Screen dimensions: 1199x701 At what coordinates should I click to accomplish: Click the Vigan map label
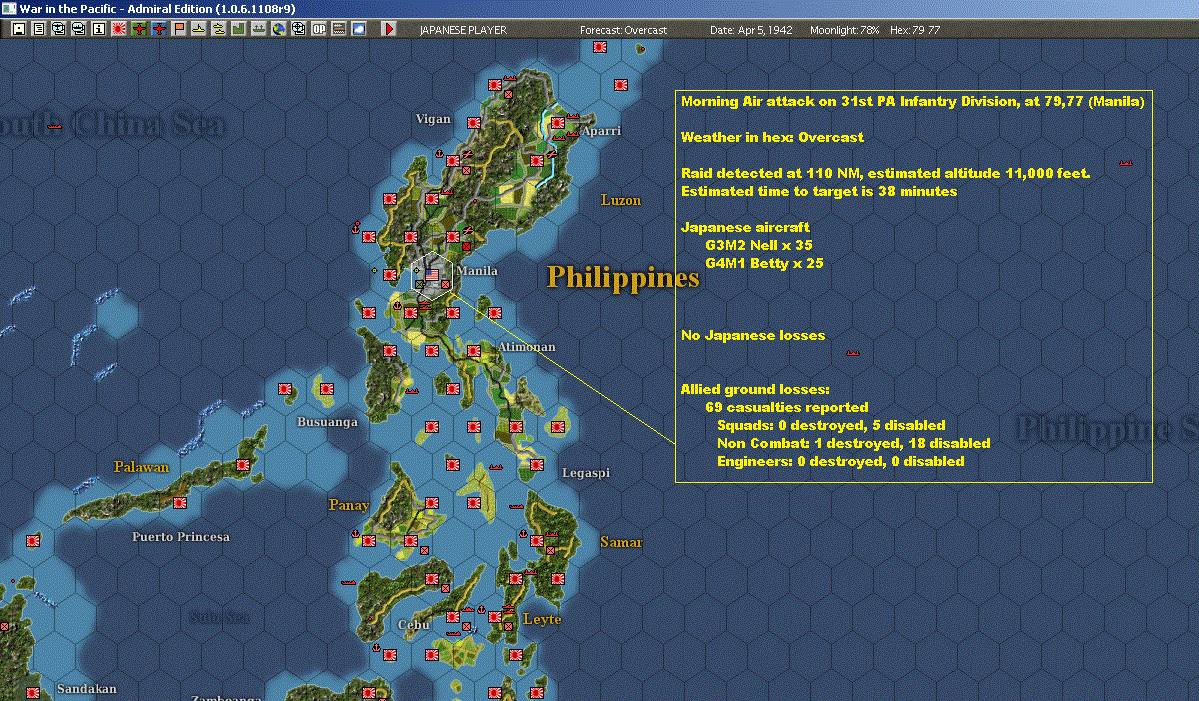tap(433, 118)
